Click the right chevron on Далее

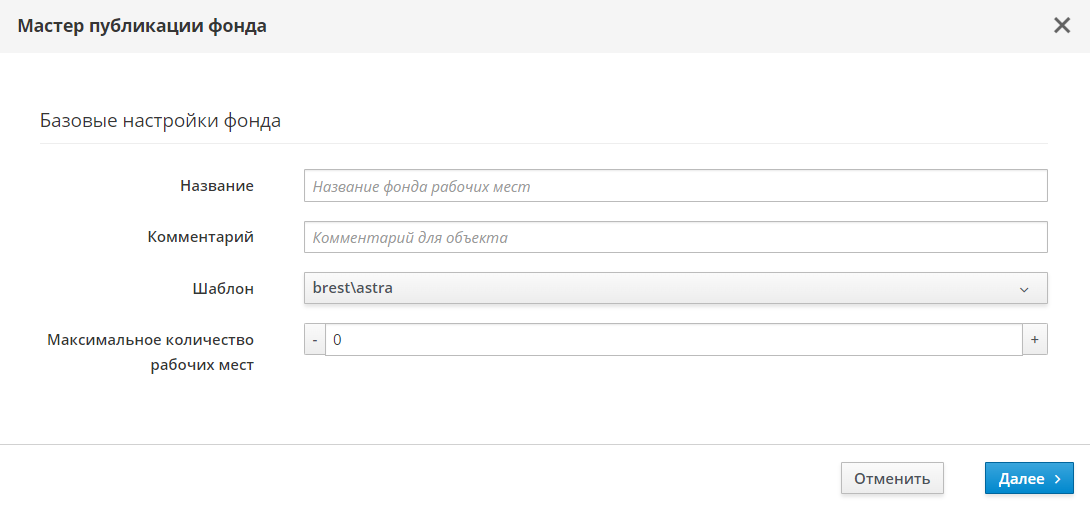pyautogui.click(x=1058, y=479)
